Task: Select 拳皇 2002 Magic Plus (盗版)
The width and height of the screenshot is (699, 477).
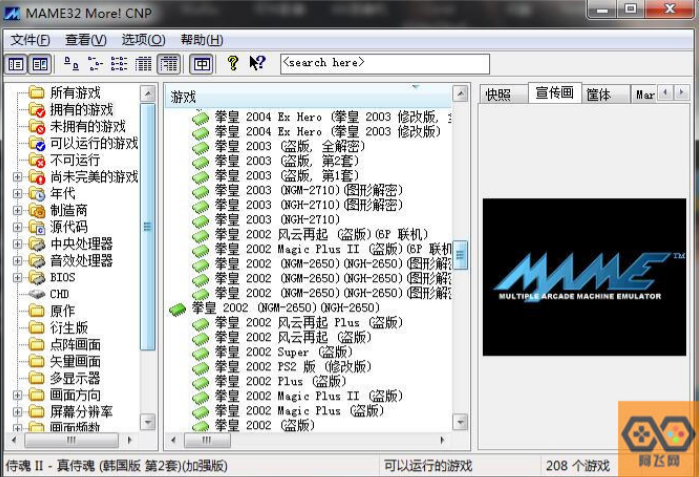Action: pyautogui.click(x=299, y=411)
